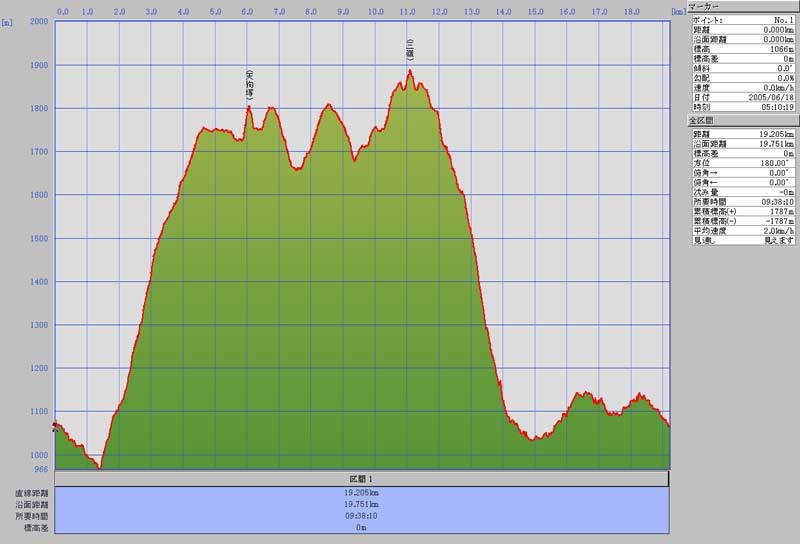Click the start marker point at 0.0 km

click(x=55, y=424)
